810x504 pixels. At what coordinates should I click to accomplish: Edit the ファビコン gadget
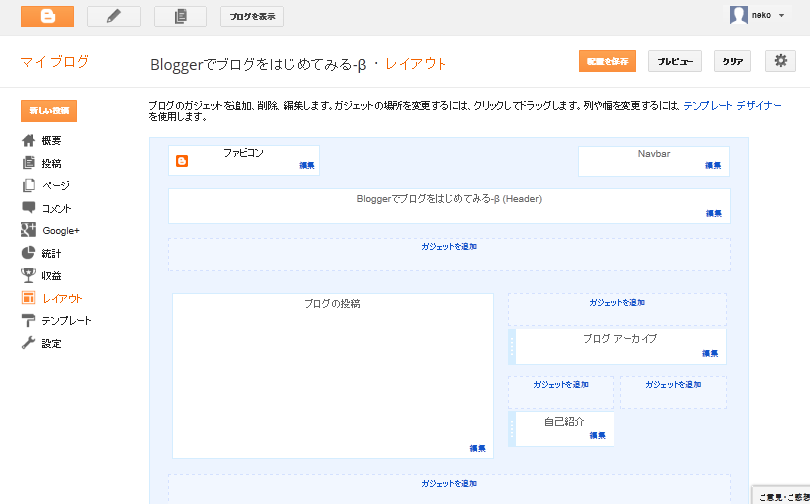pyautogui.click(x=306, y=165)
